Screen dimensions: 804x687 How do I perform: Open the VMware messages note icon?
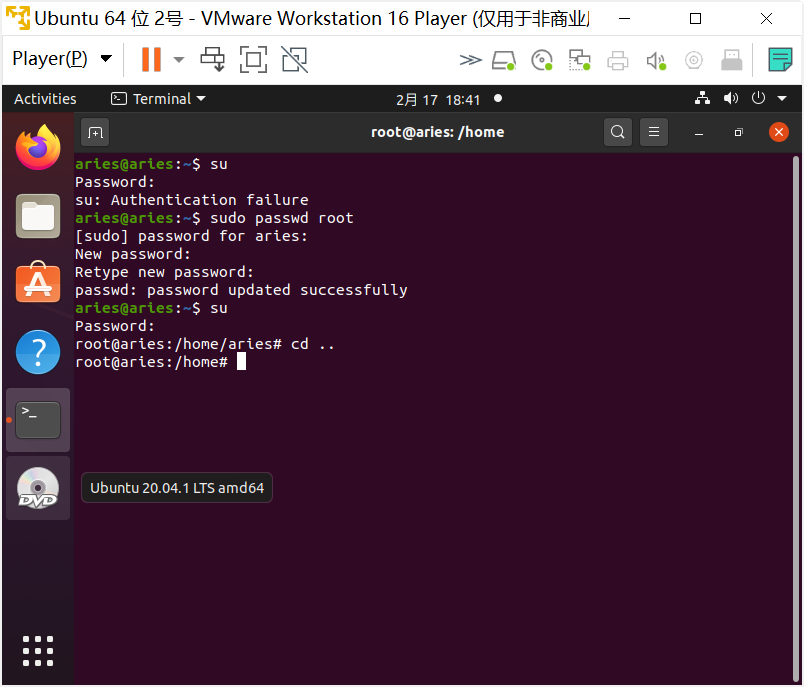(x=780, y=59)
